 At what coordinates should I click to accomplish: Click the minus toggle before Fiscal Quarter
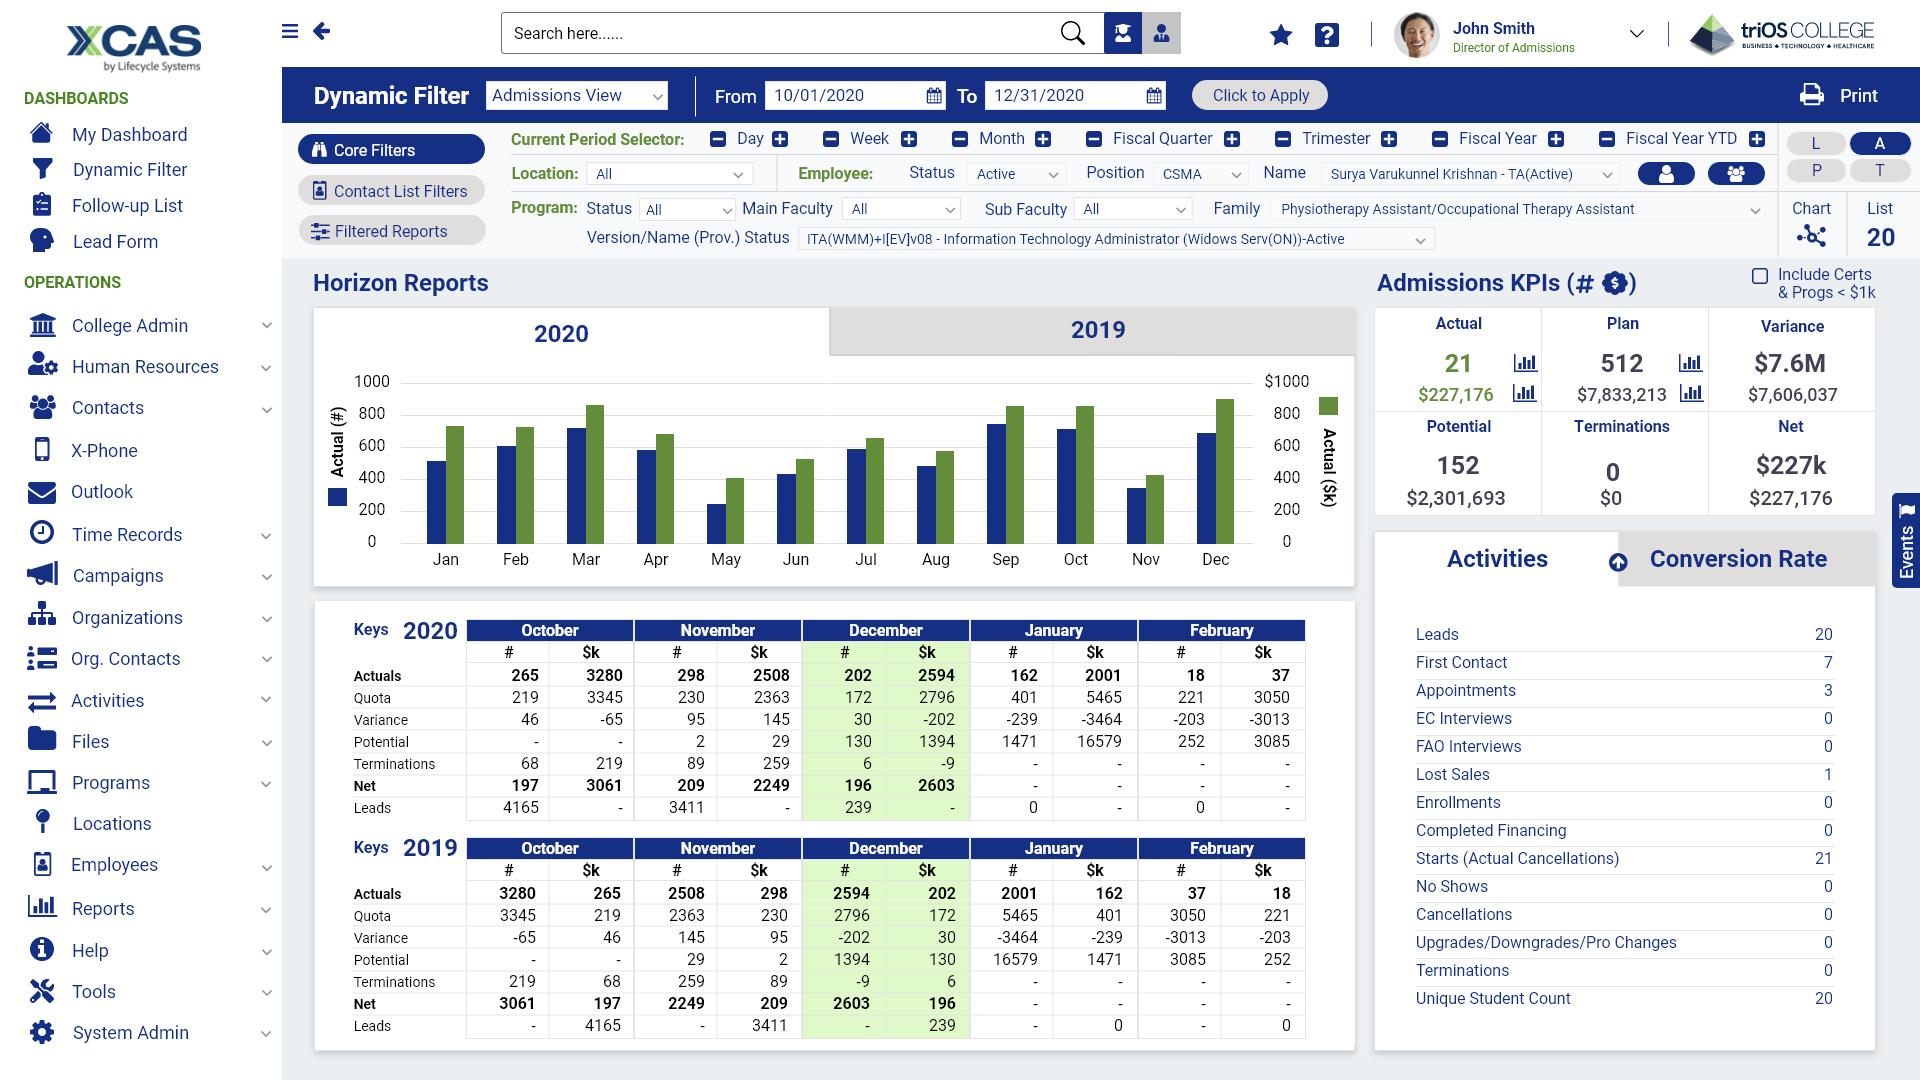[x=1094, y=139]
